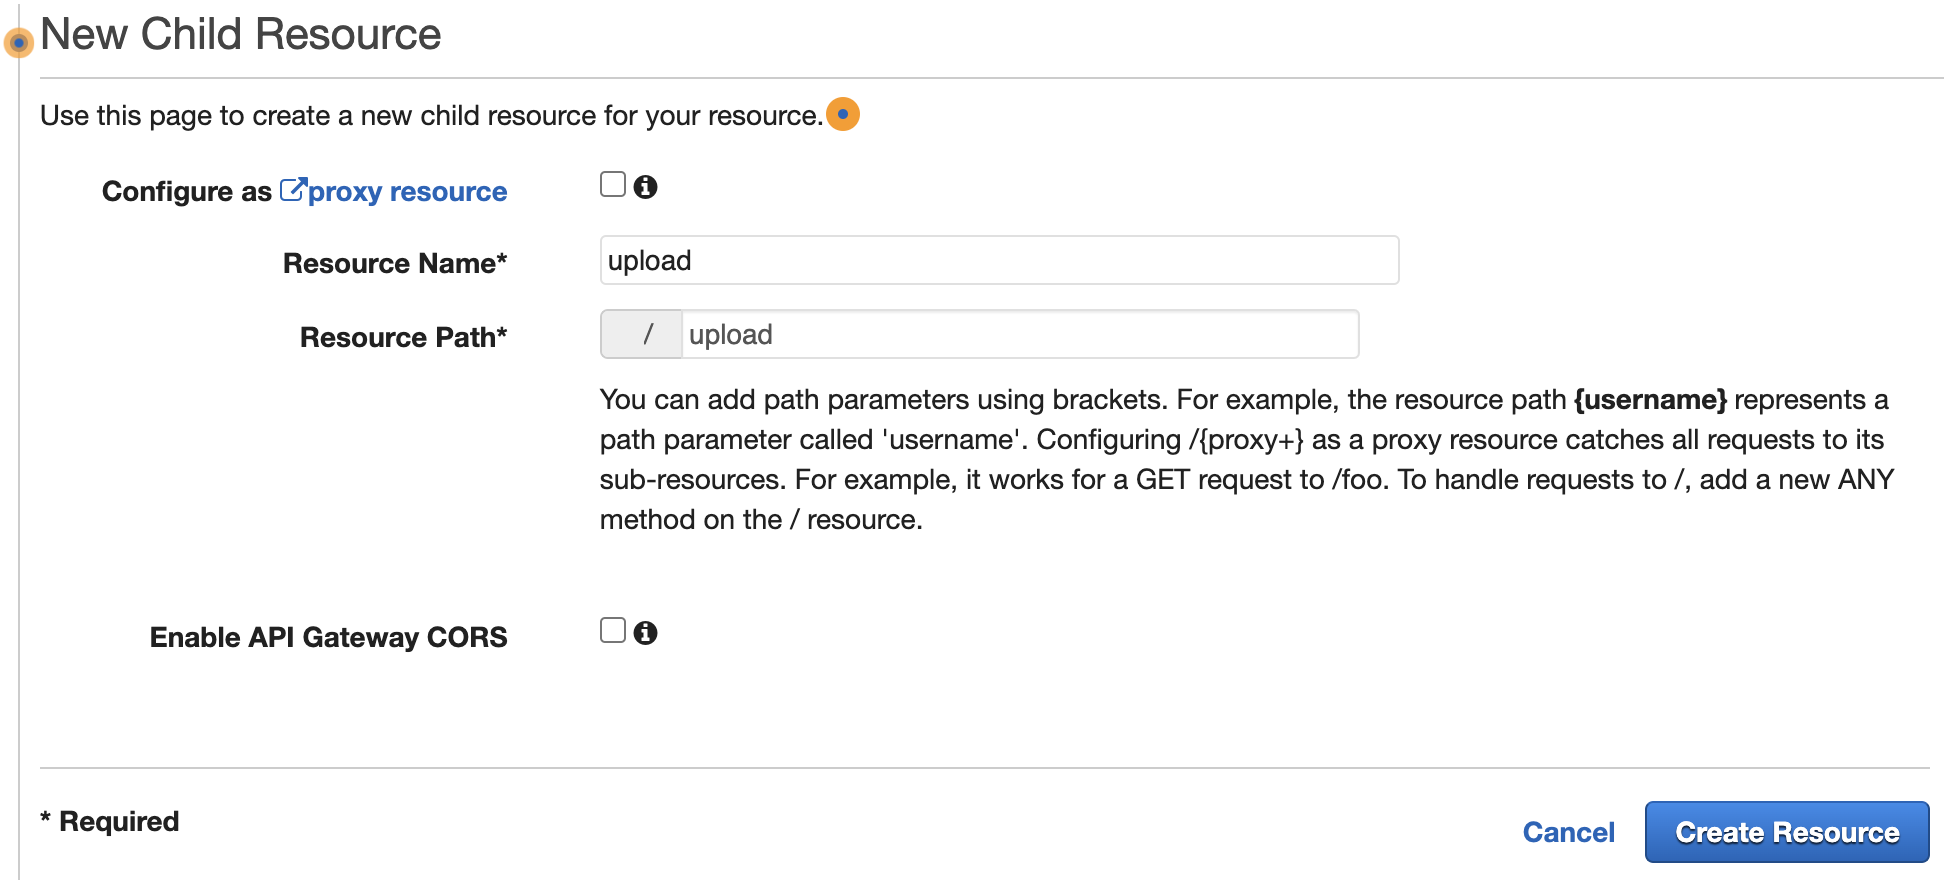Screen dimensions: 1944x880
Task: Click the Cancel link
Action: point(1568,832)
